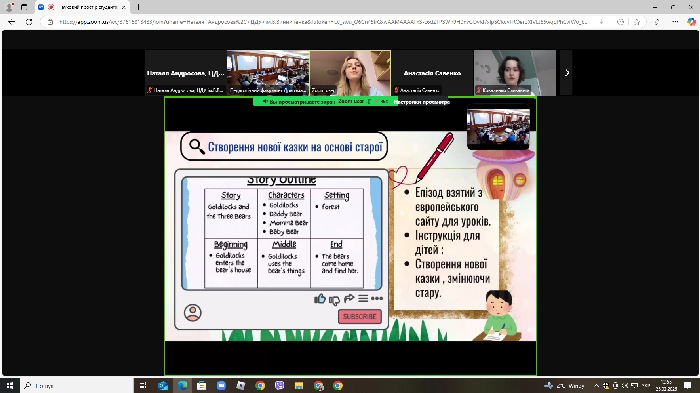Viewport: 700px width, 393px height.
Task: Open the Edge settings and more menu
Action: 675,22
